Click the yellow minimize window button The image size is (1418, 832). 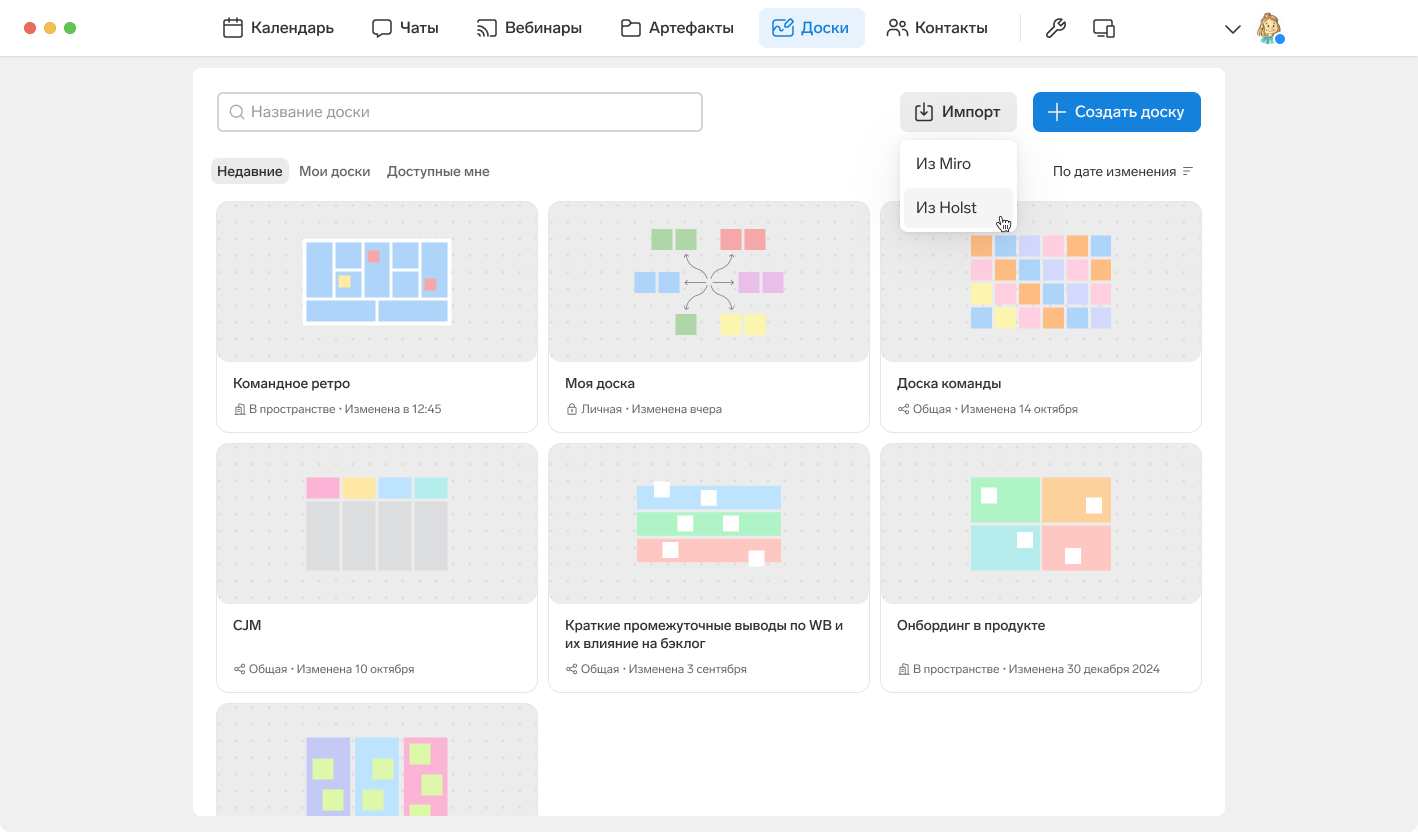[x=50, y=28]
